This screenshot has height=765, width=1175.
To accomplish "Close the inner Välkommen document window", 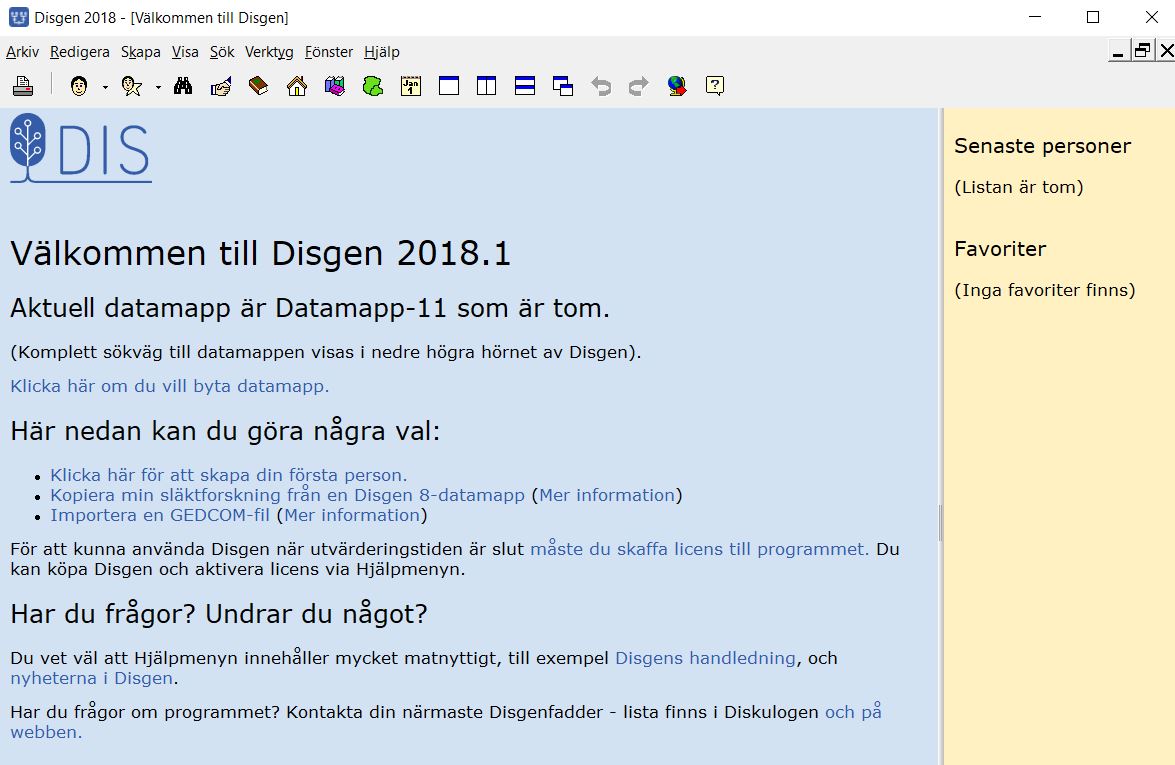I will 1166,52.
